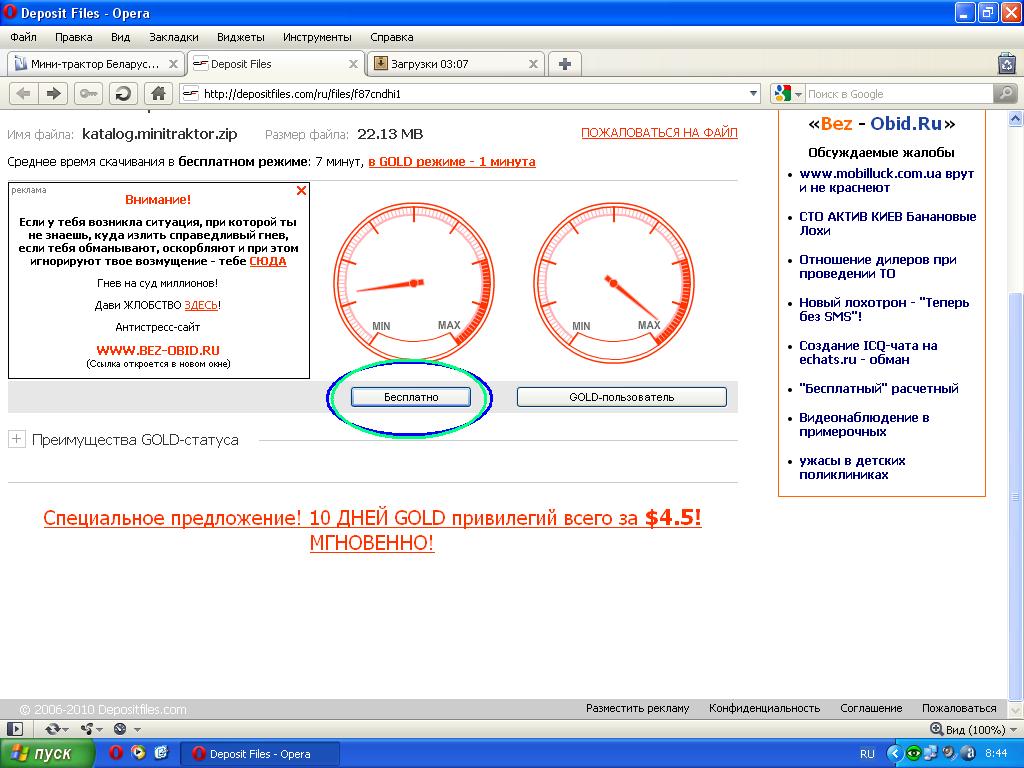Launch media player from quick launch
Viewport: 1024px width, 768px height.
138,753
